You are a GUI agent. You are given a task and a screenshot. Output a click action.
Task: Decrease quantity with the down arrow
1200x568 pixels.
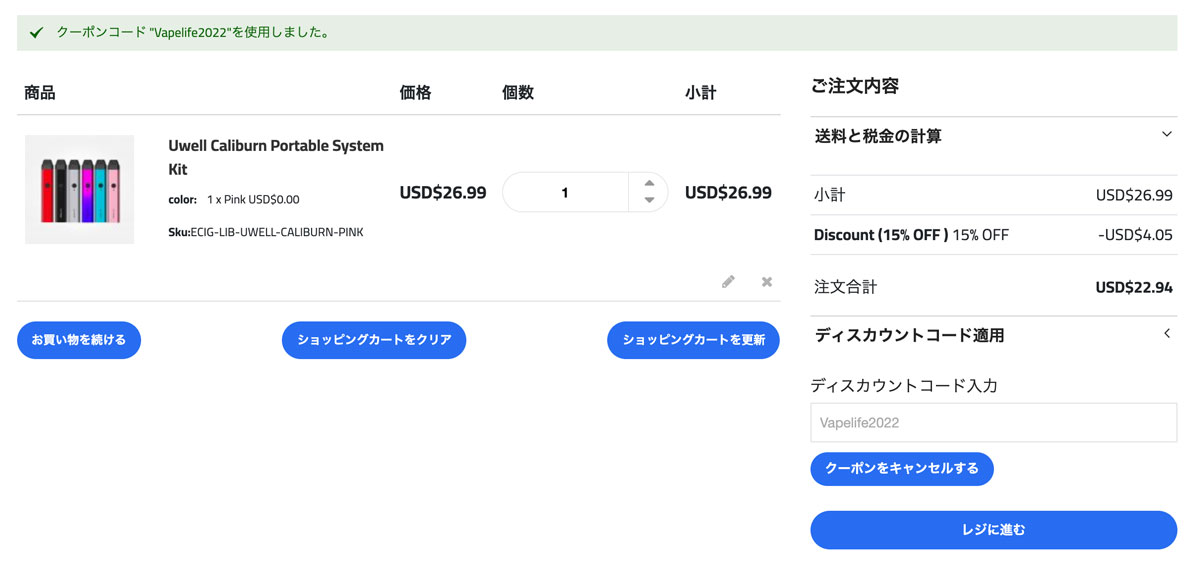click(649, 200)
